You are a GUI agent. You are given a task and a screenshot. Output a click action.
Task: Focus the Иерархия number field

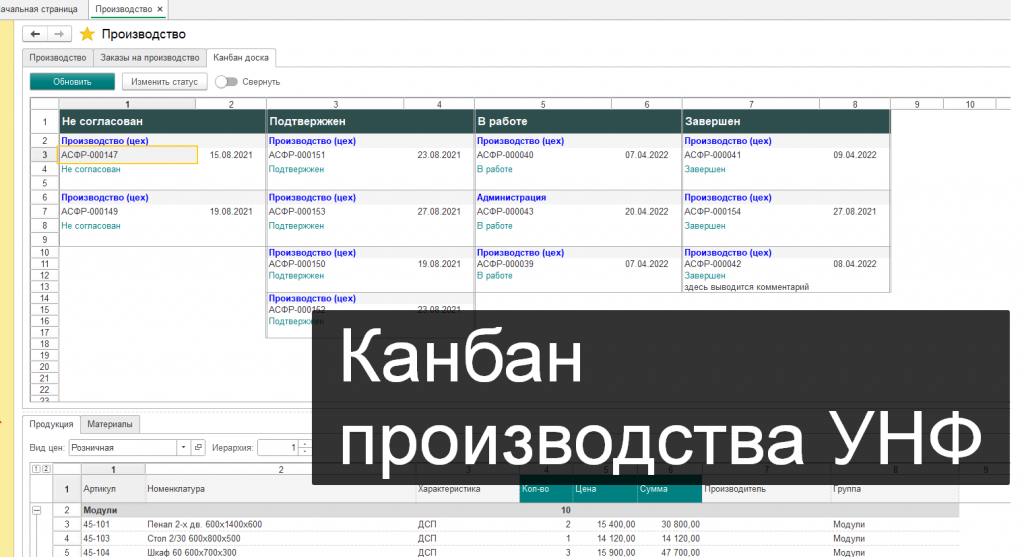point(278,447)
